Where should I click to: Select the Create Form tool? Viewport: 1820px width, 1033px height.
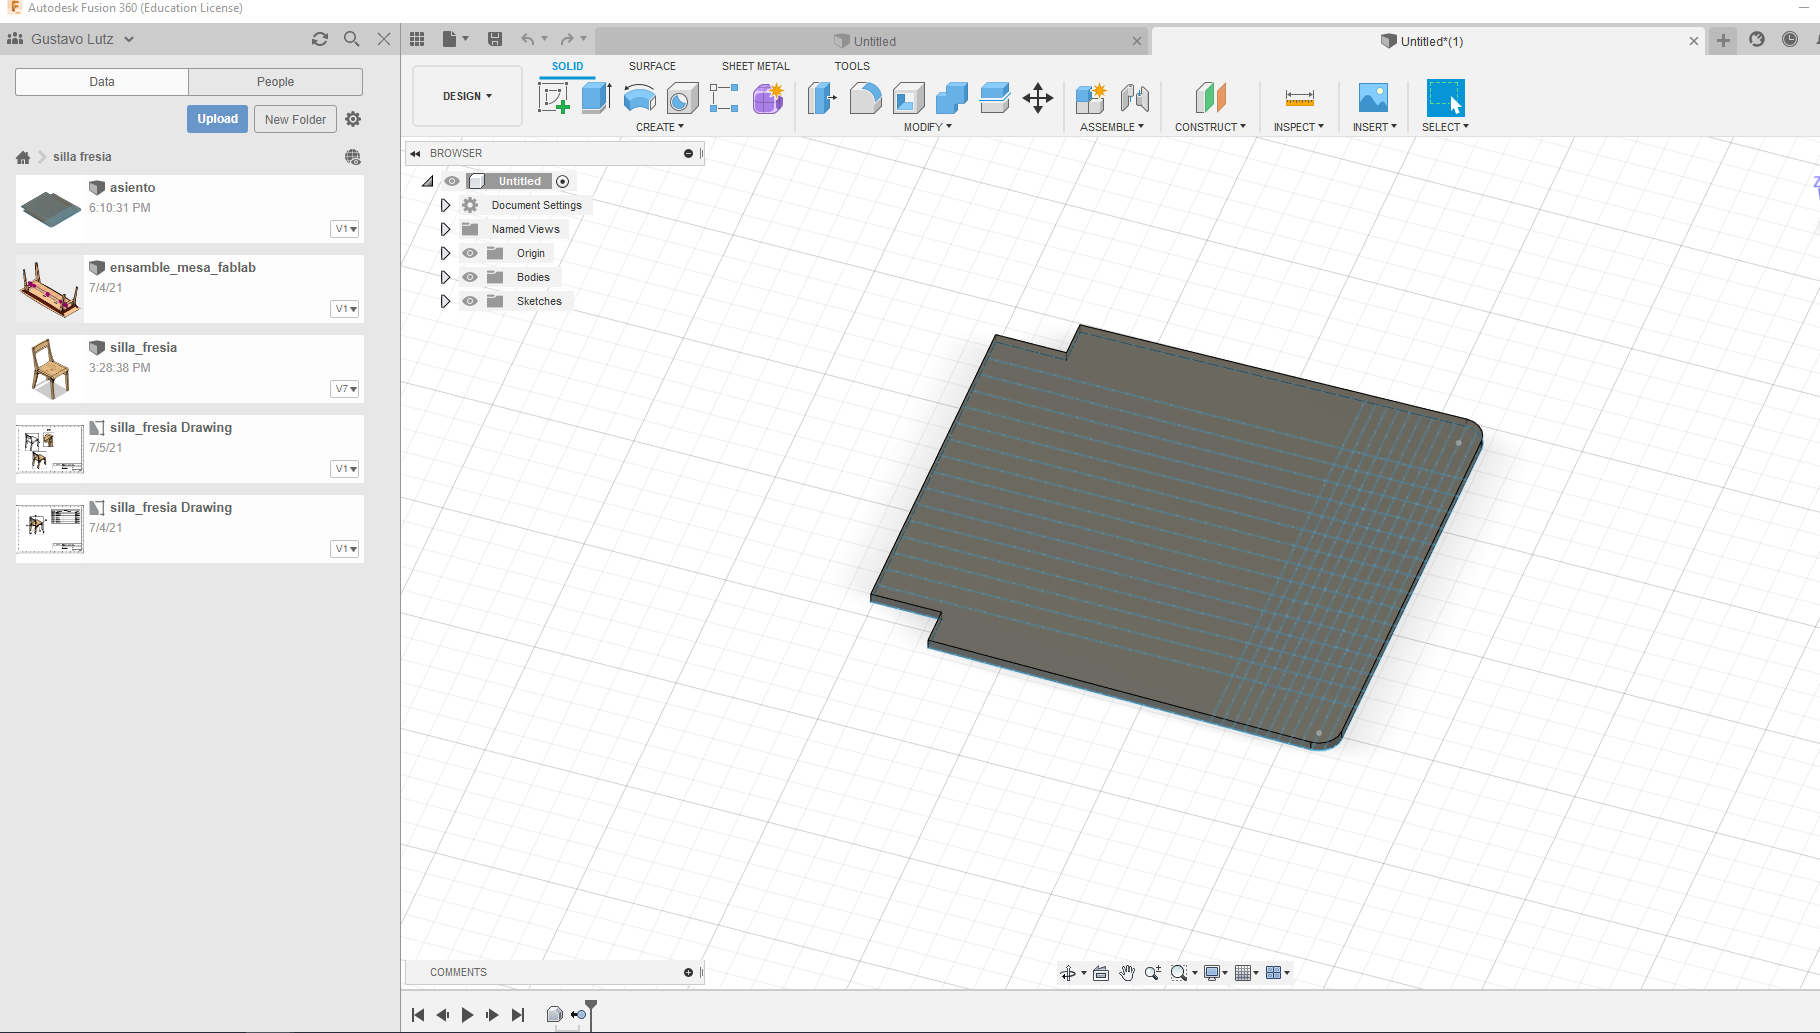(x=768, y=98)
